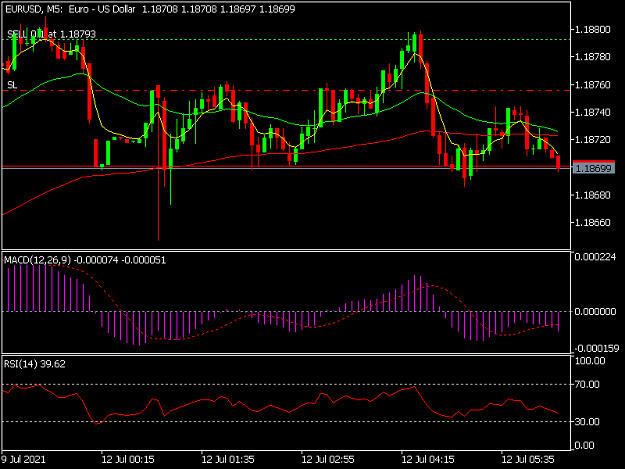Click the MACD zero level 0.000000 label

[x=595, y=312]
